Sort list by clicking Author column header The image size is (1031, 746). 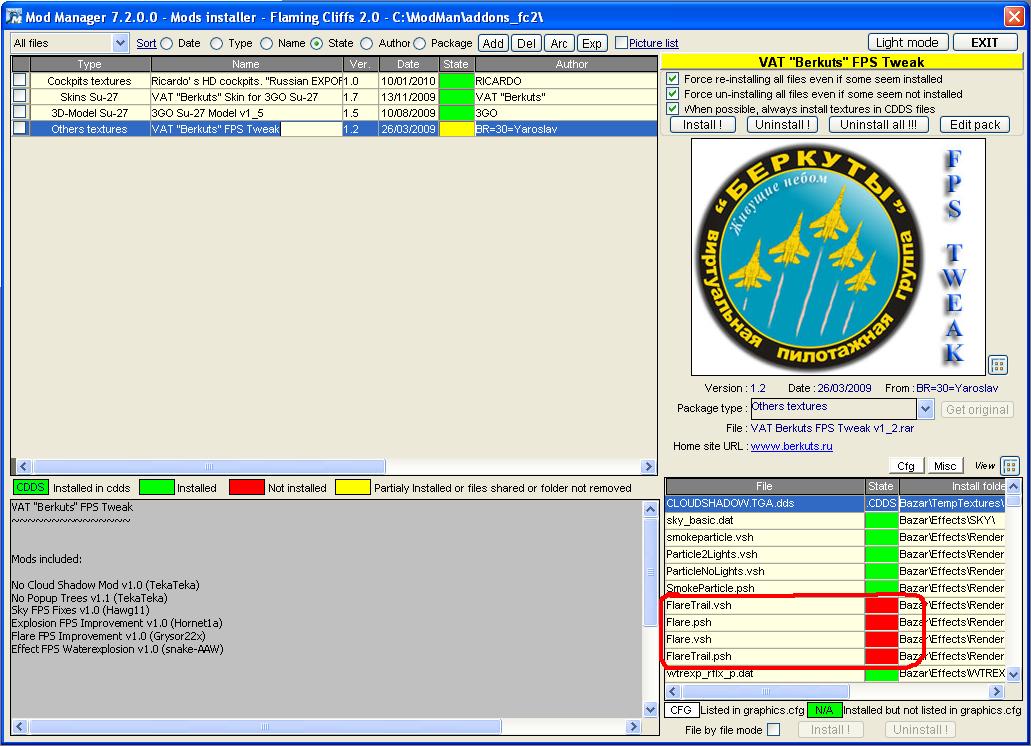572,64
